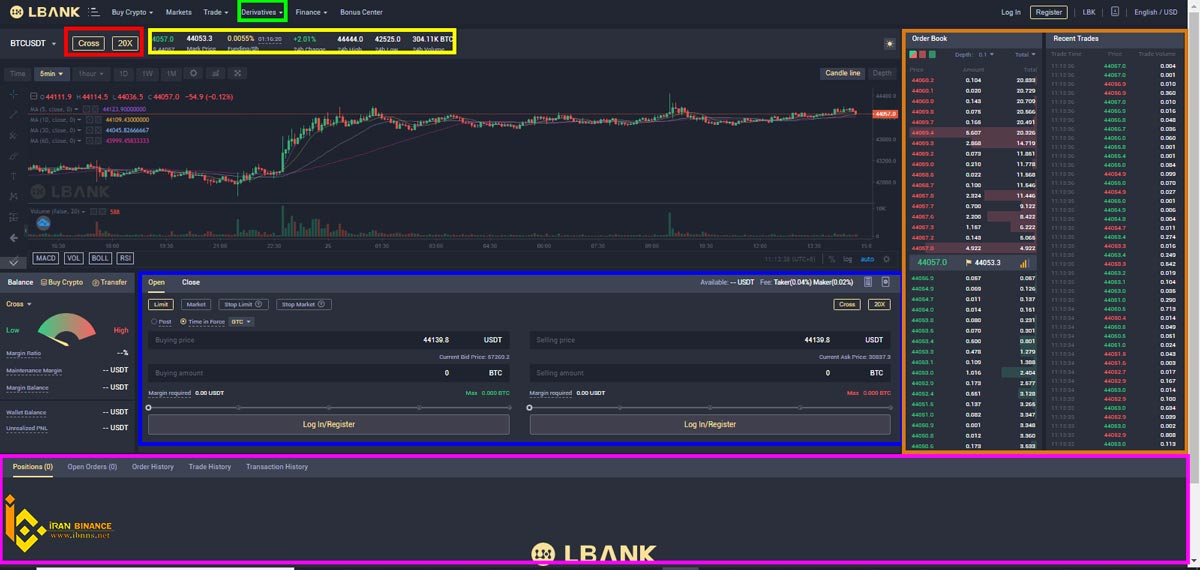Viewport: 1200px width, 570px height.
Task: Click the back arrow in chart toolbar
Action: [x=14, y=238]
